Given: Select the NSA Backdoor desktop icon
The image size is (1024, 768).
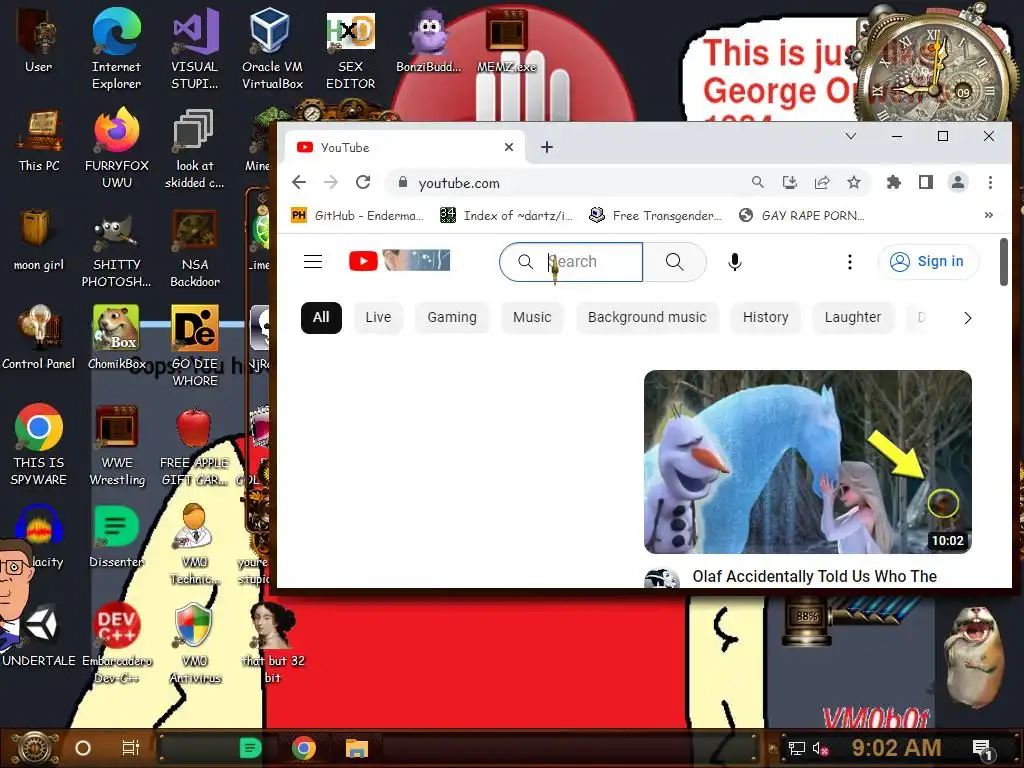Looking at the screenshot, I should tap(195, 247).
